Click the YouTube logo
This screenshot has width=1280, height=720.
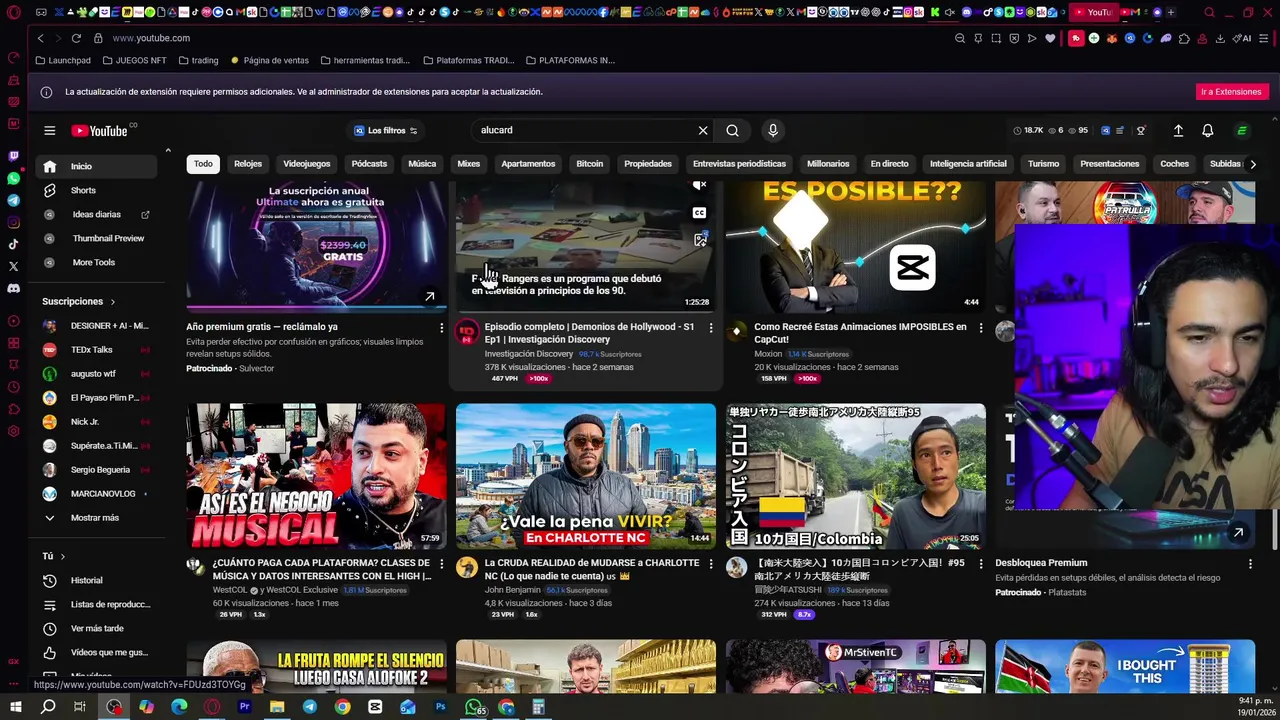click(x=99, y=131)
